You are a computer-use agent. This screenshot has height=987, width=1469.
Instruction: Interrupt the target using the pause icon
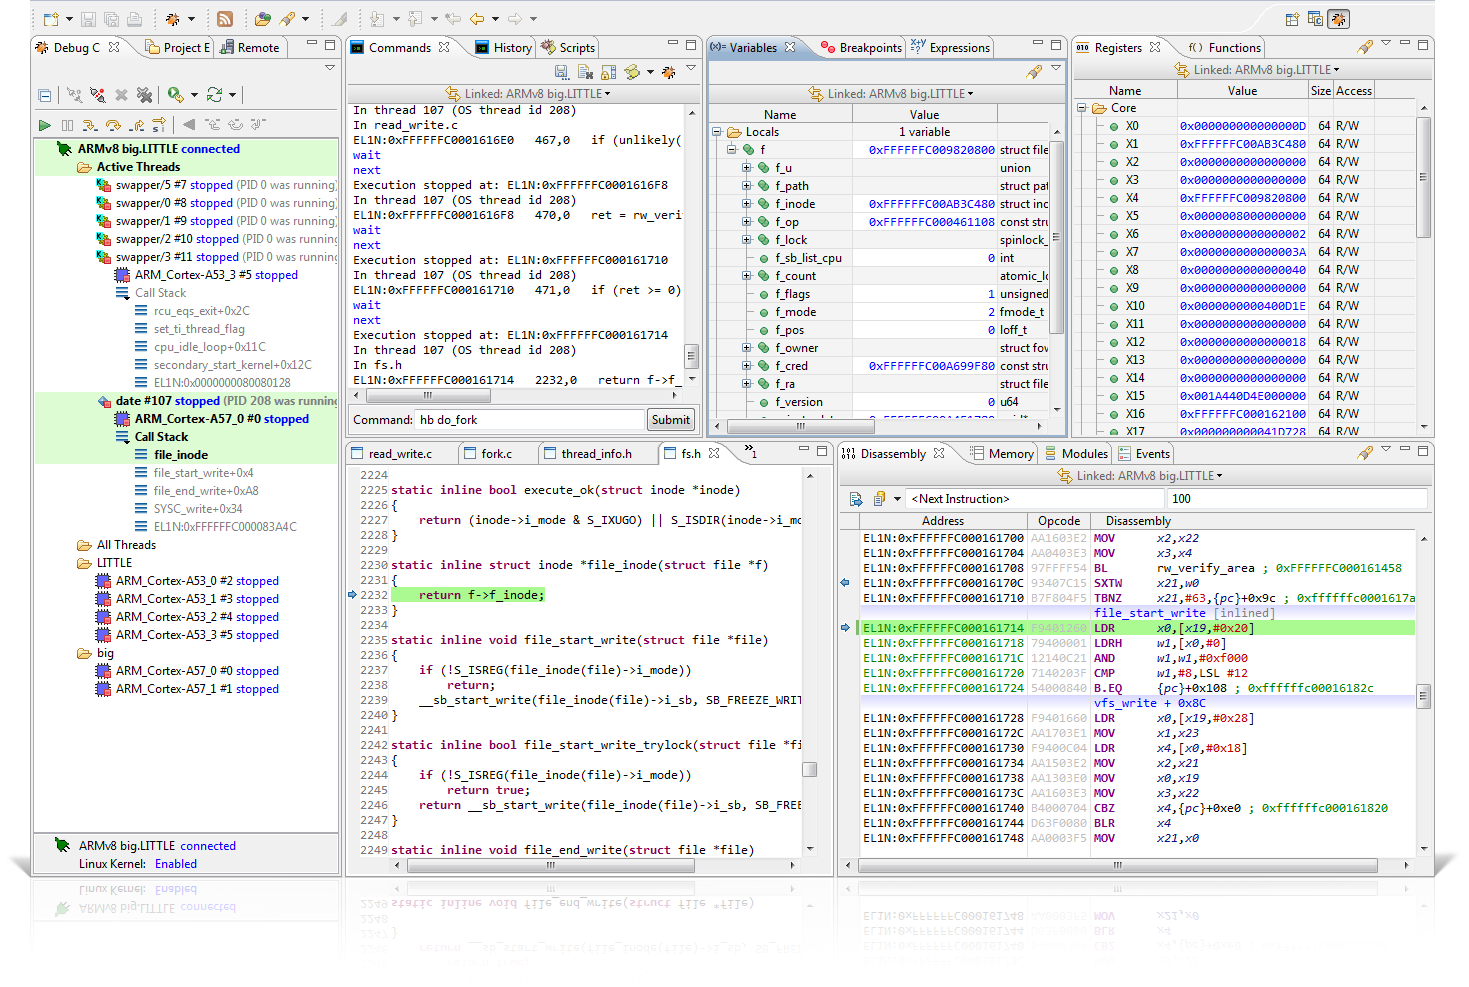point(68,123)
